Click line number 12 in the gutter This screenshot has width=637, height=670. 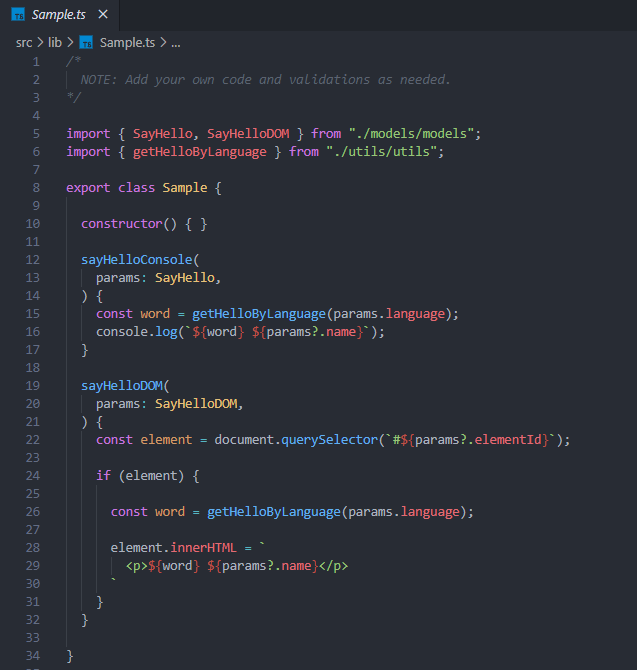pos(33,260)
